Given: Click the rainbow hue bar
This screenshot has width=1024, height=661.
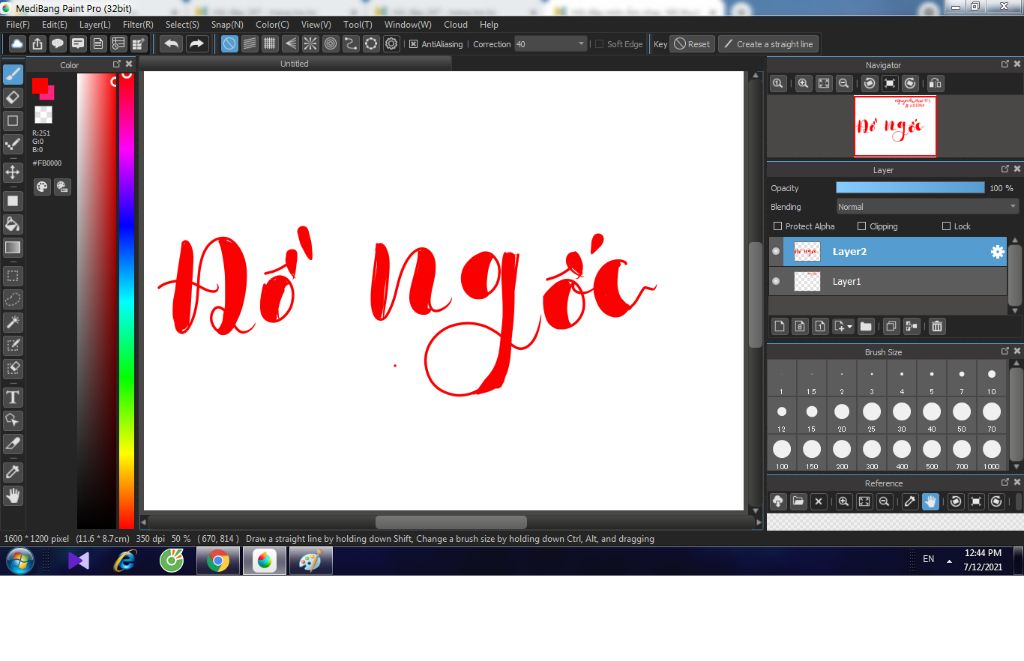Looking at the screenshot, I should click(x=126, y=300).
